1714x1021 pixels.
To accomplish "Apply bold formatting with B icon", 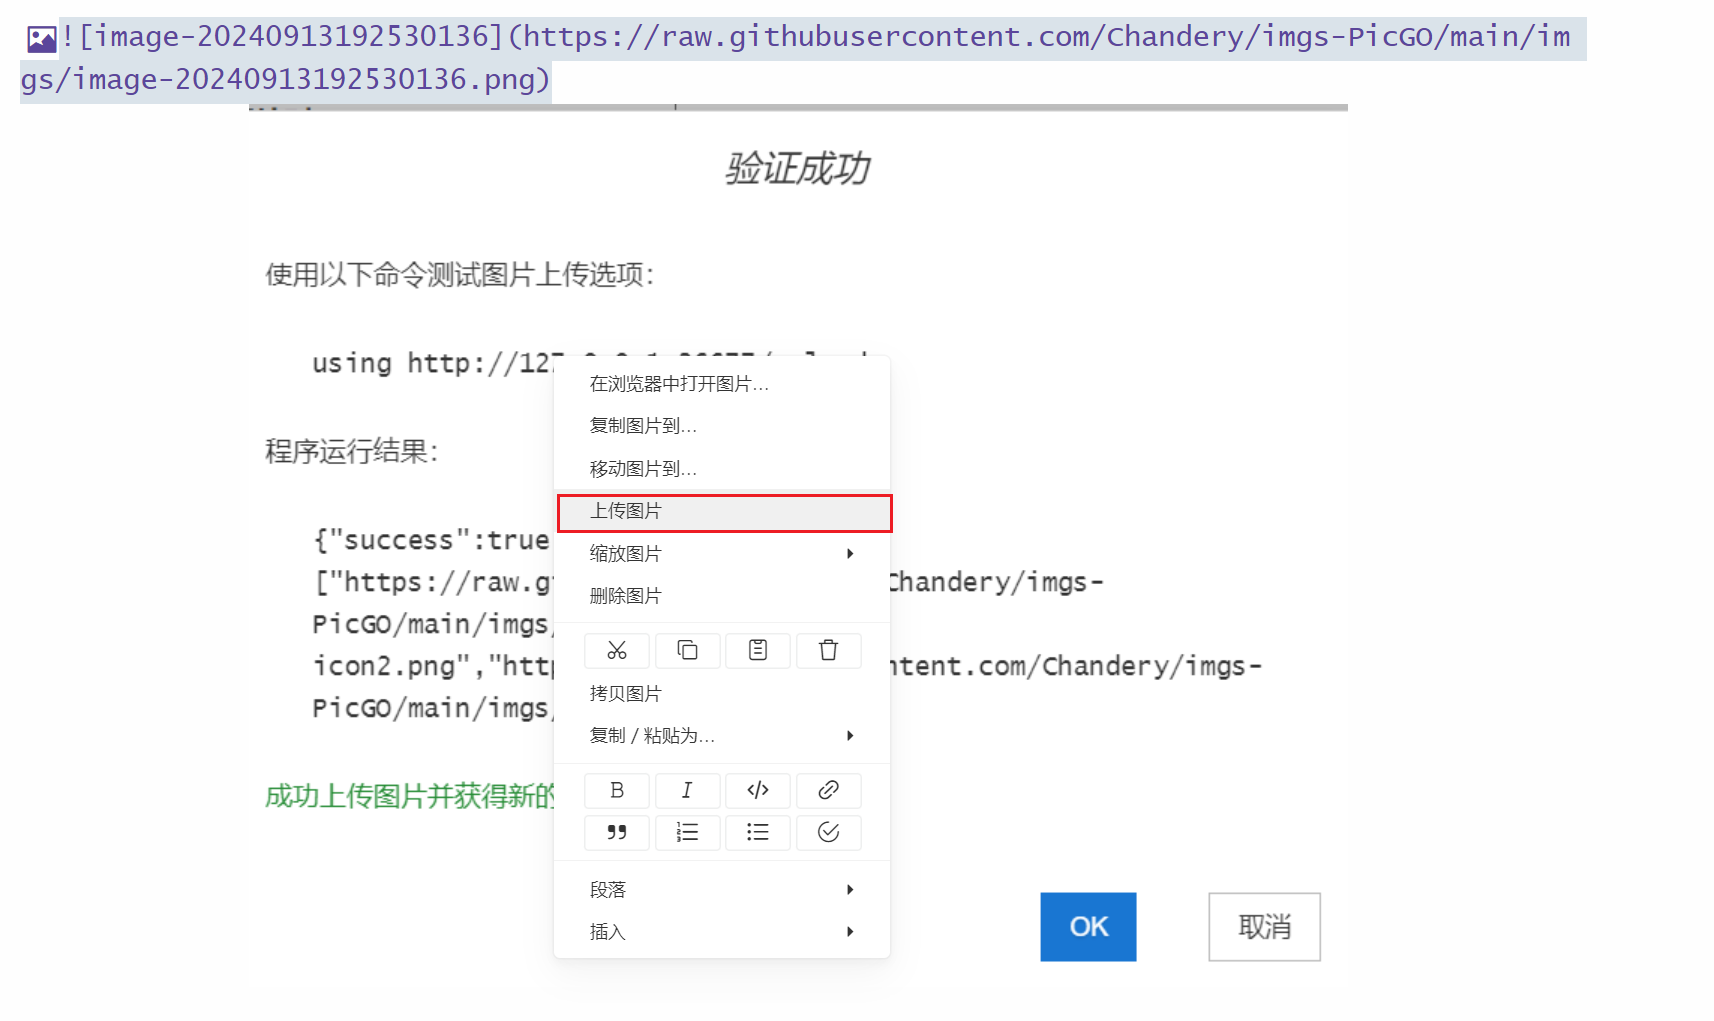I will click(617, 791).
